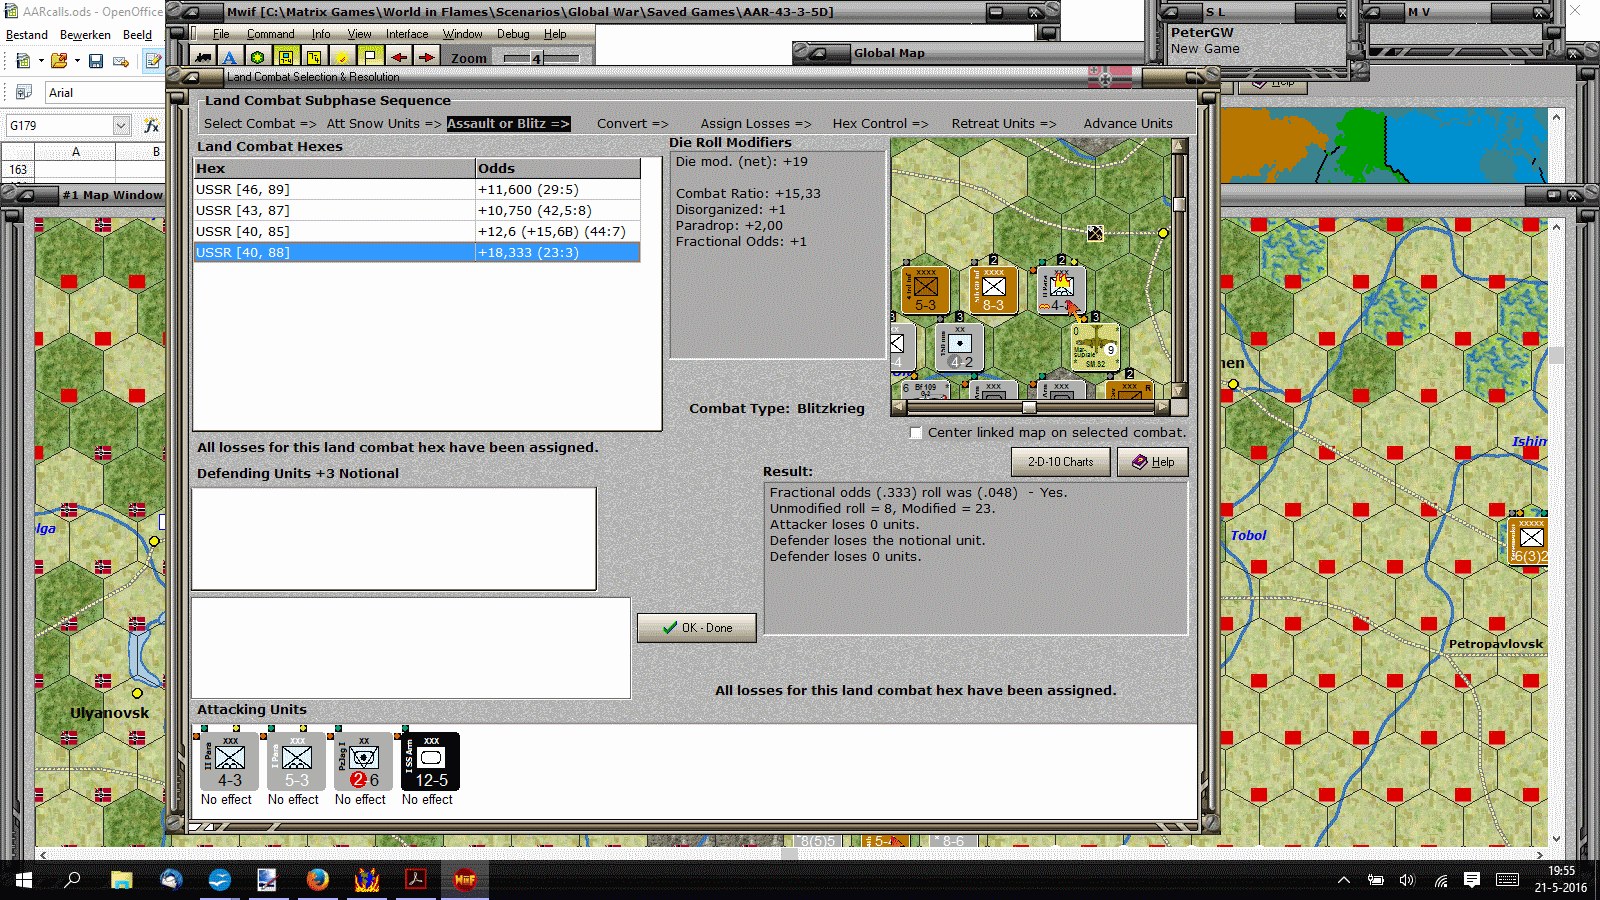Open the Info menu
Screen dimensions: 1600x900
click(x=321, y=34)
